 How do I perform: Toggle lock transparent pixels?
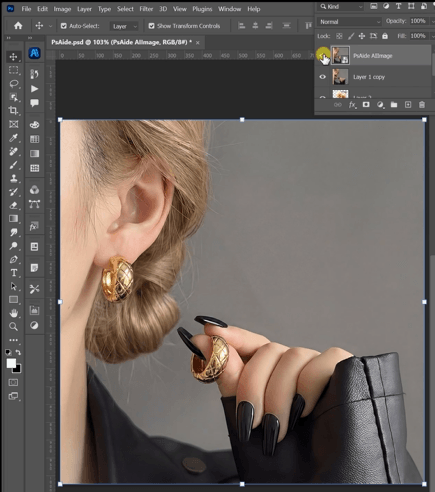339,36
